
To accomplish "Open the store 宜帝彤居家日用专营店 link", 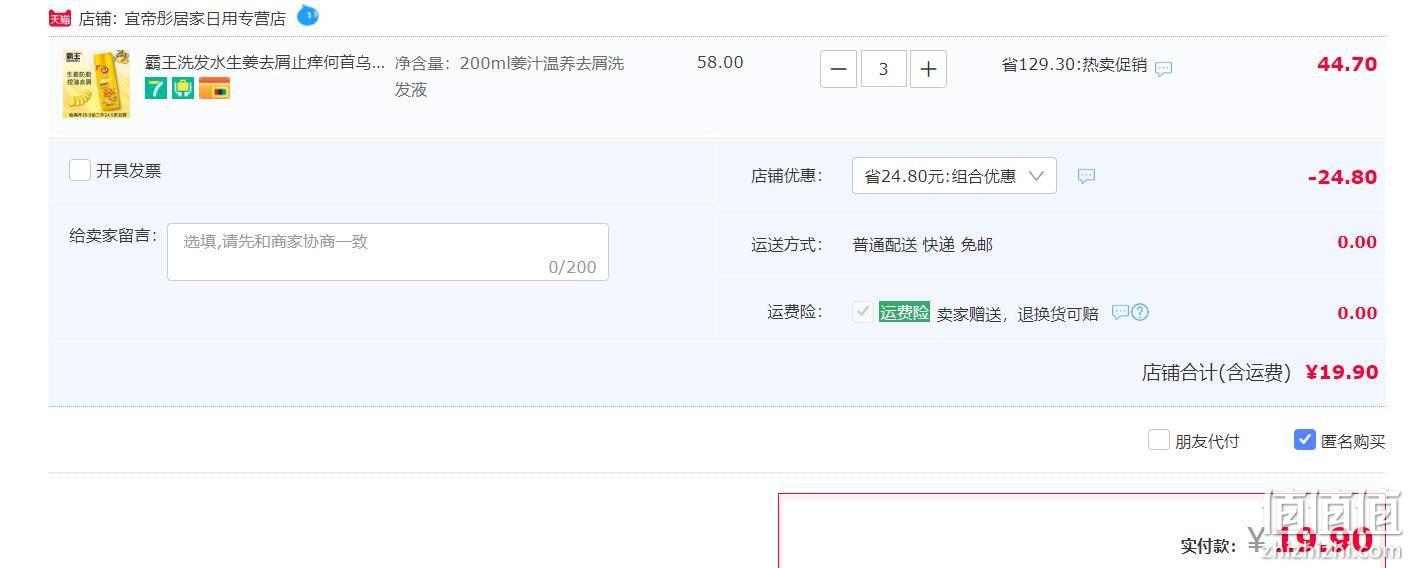I will click(205, 18).
